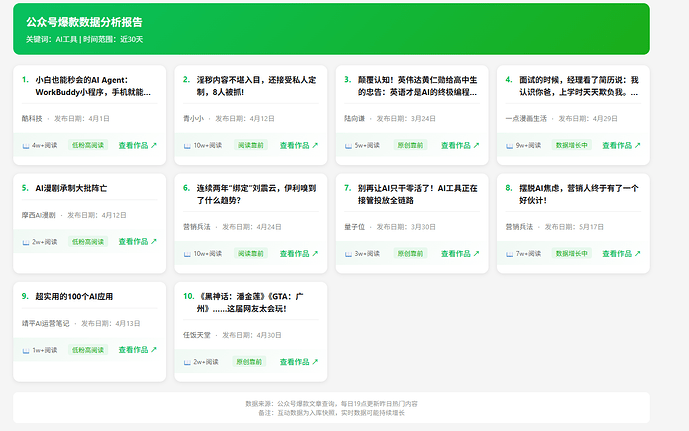689x431 pixels.
Task: Open 查看作品 link for article 6 伊利
Action: click(x=299, y=254)
